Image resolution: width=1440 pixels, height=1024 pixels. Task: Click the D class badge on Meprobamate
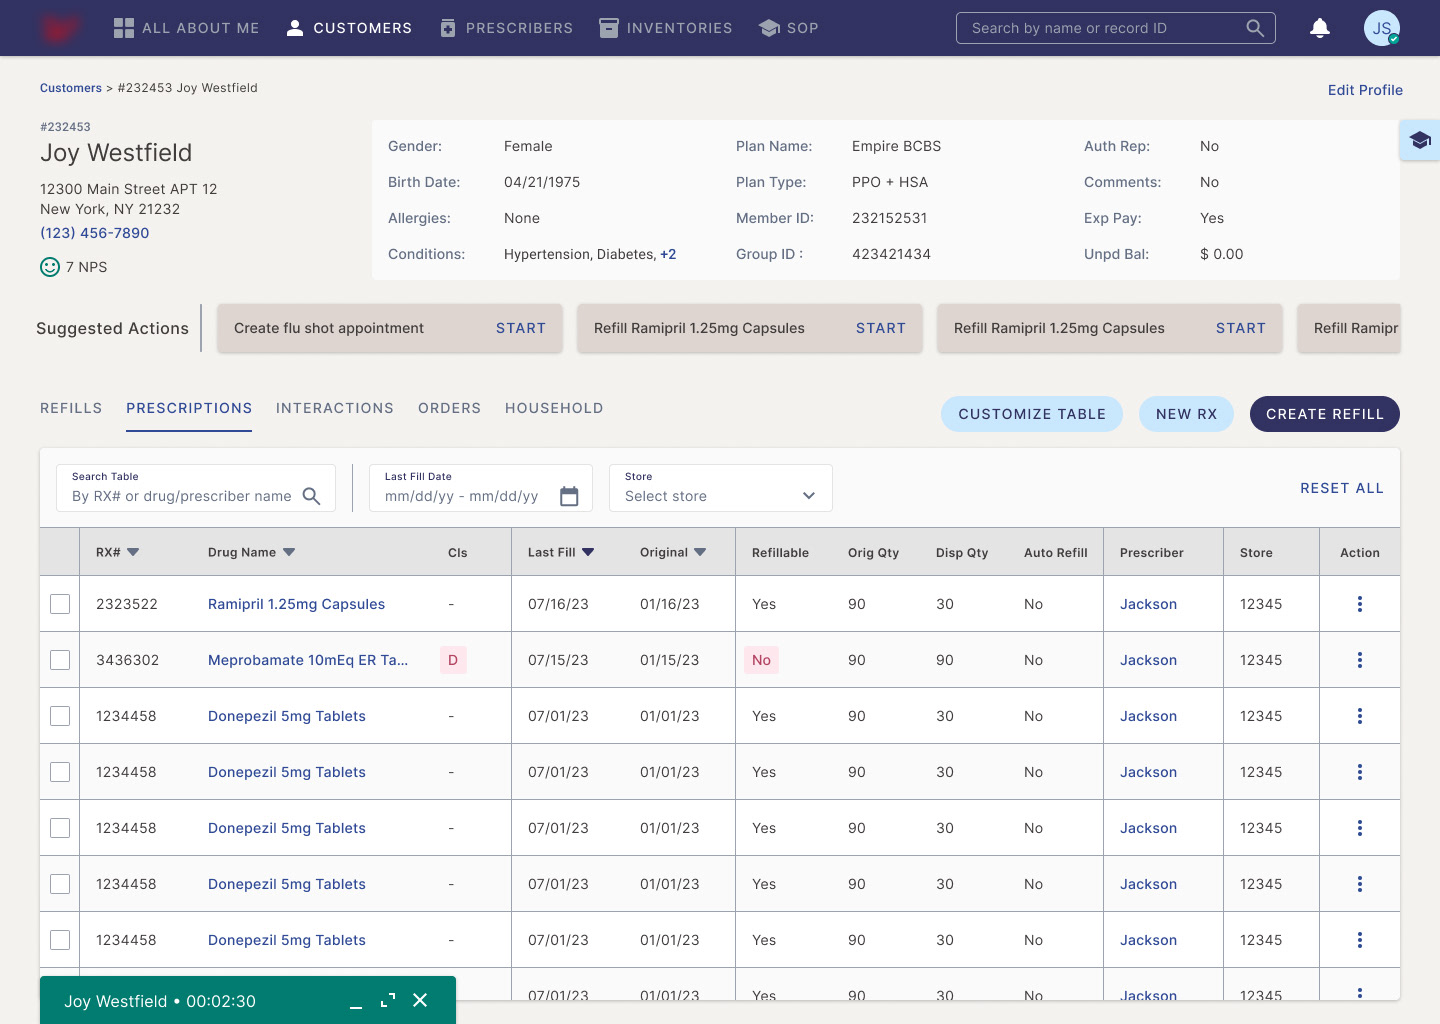[x=453, y=660]
